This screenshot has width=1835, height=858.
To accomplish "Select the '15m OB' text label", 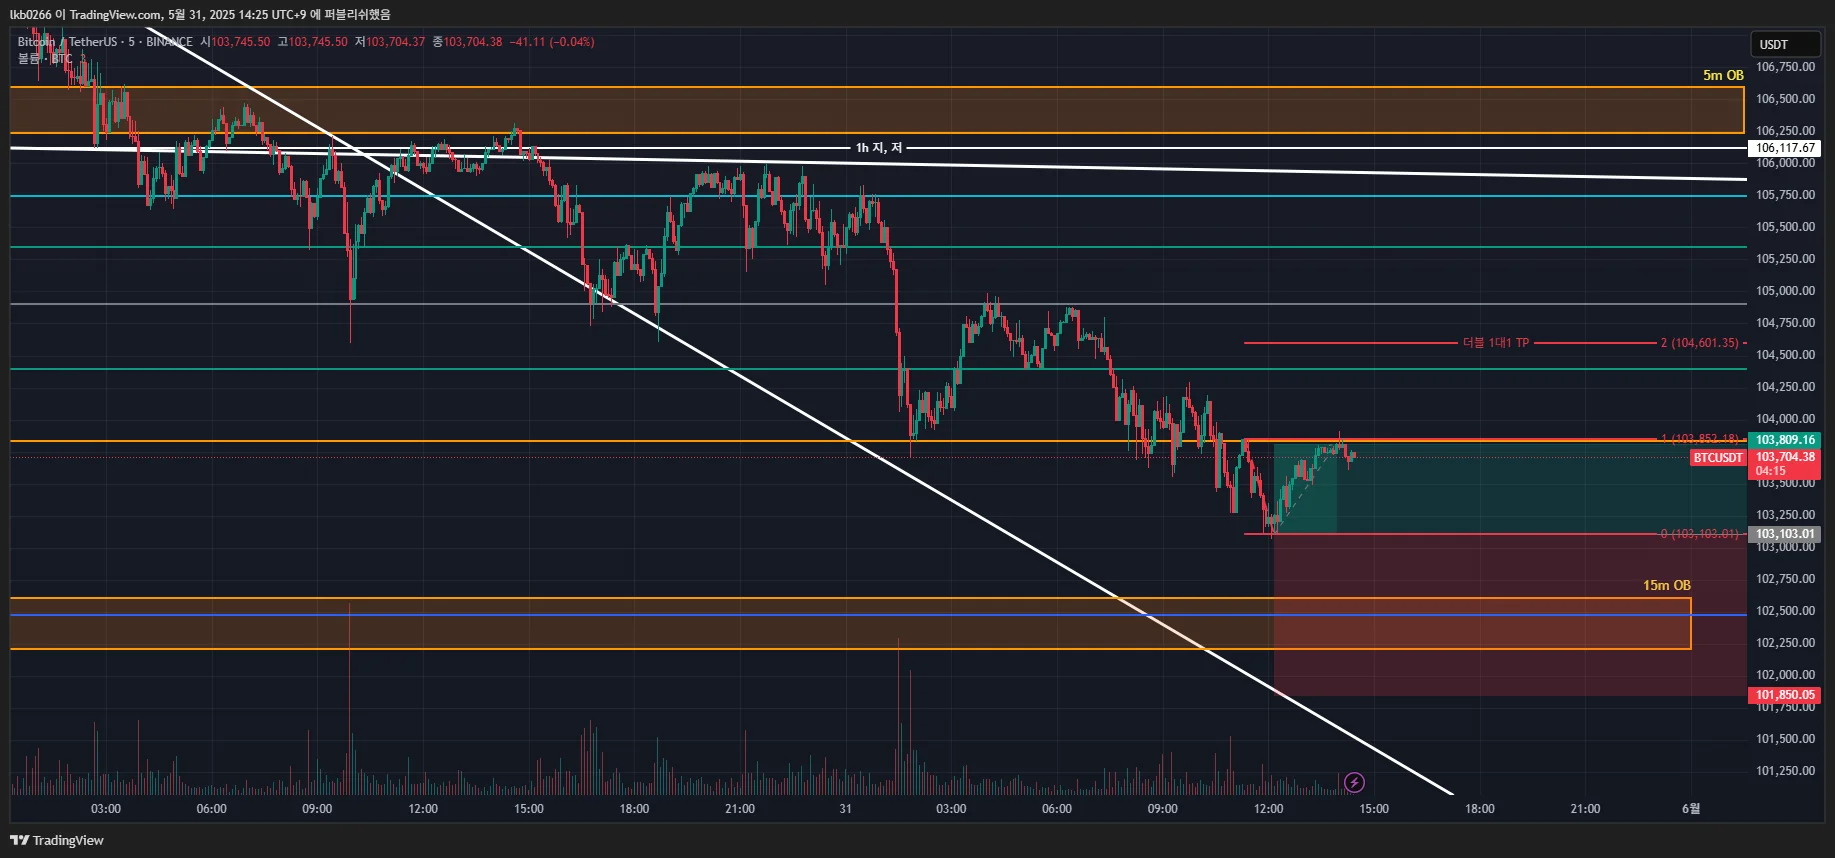I will click(x=1667, y=585).
